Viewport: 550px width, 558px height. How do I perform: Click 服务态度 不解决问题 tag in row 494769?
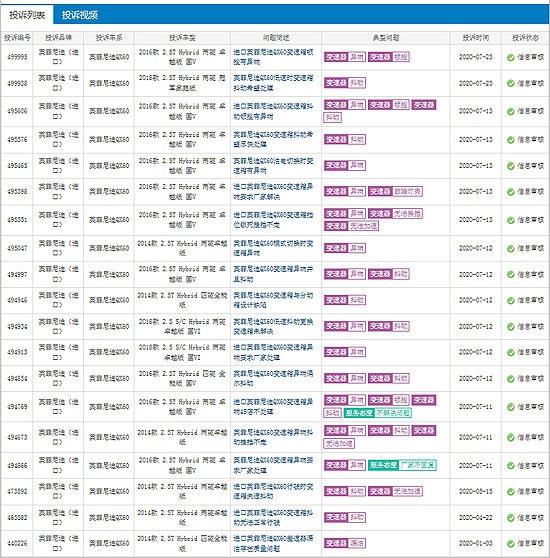(x=378, y=413)
